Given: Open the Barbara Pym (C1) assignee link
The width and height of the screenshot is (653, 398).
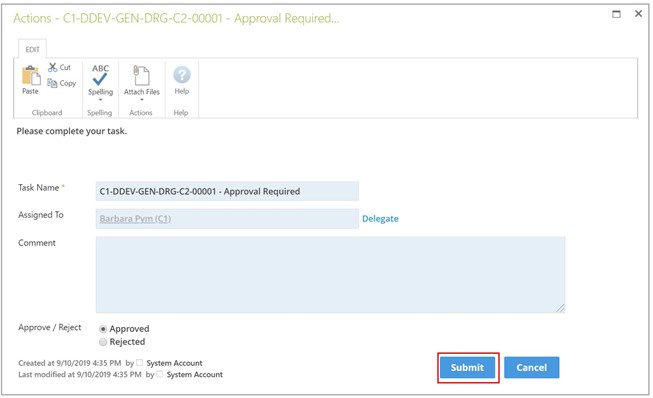Looking at the screenshot, I should coord(135,219).
